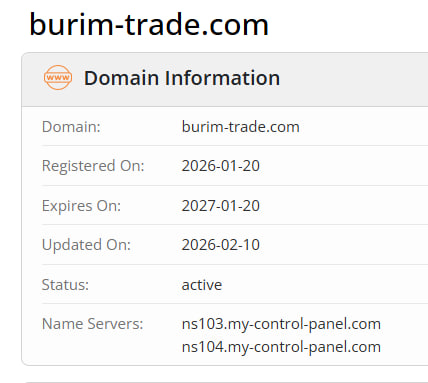Select the registered date 2026-01-20
The height and width of the screenshot is (383, 428).
[220, 166]
